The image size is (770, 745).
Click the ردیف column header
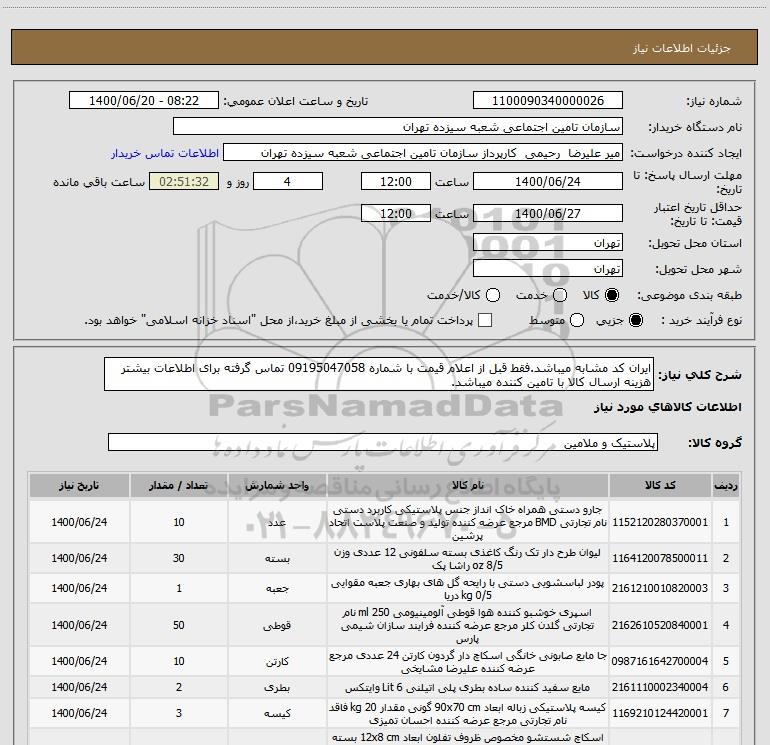[725, 485]
